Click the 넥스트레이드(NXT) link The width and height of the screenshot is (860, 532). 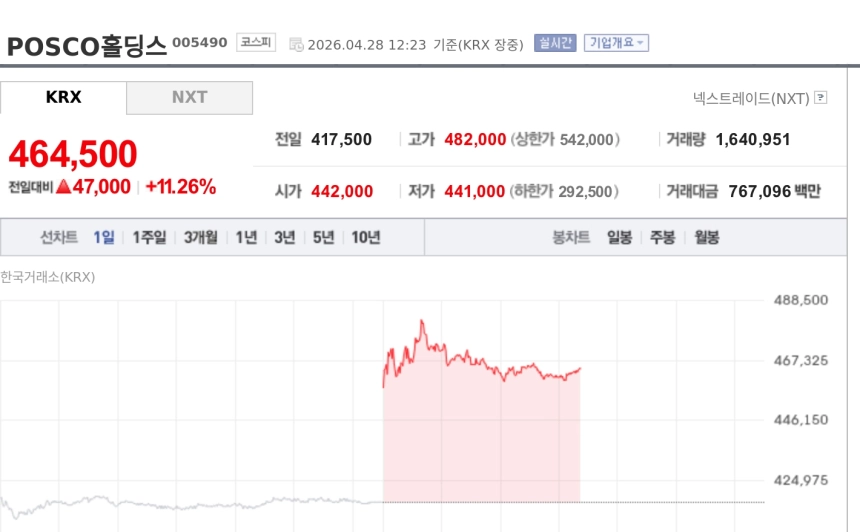coord(751,98)
